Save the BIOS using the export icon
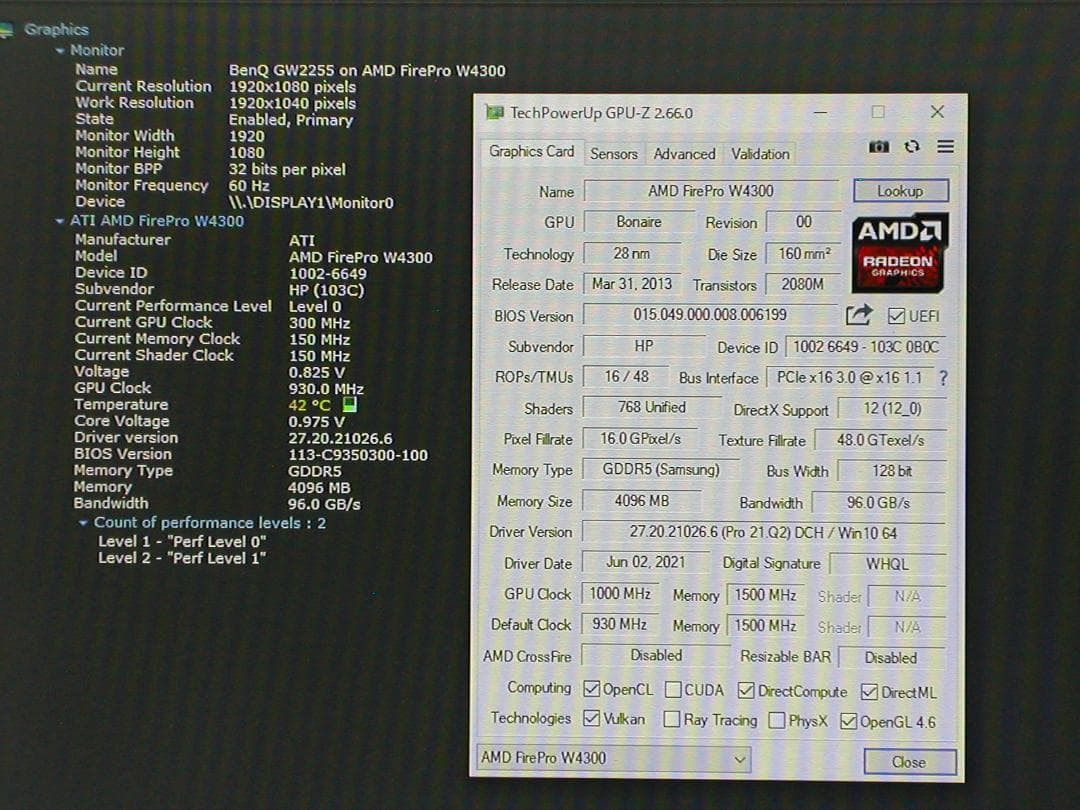This screenshot has height=810, width=1080. point(861,316)
